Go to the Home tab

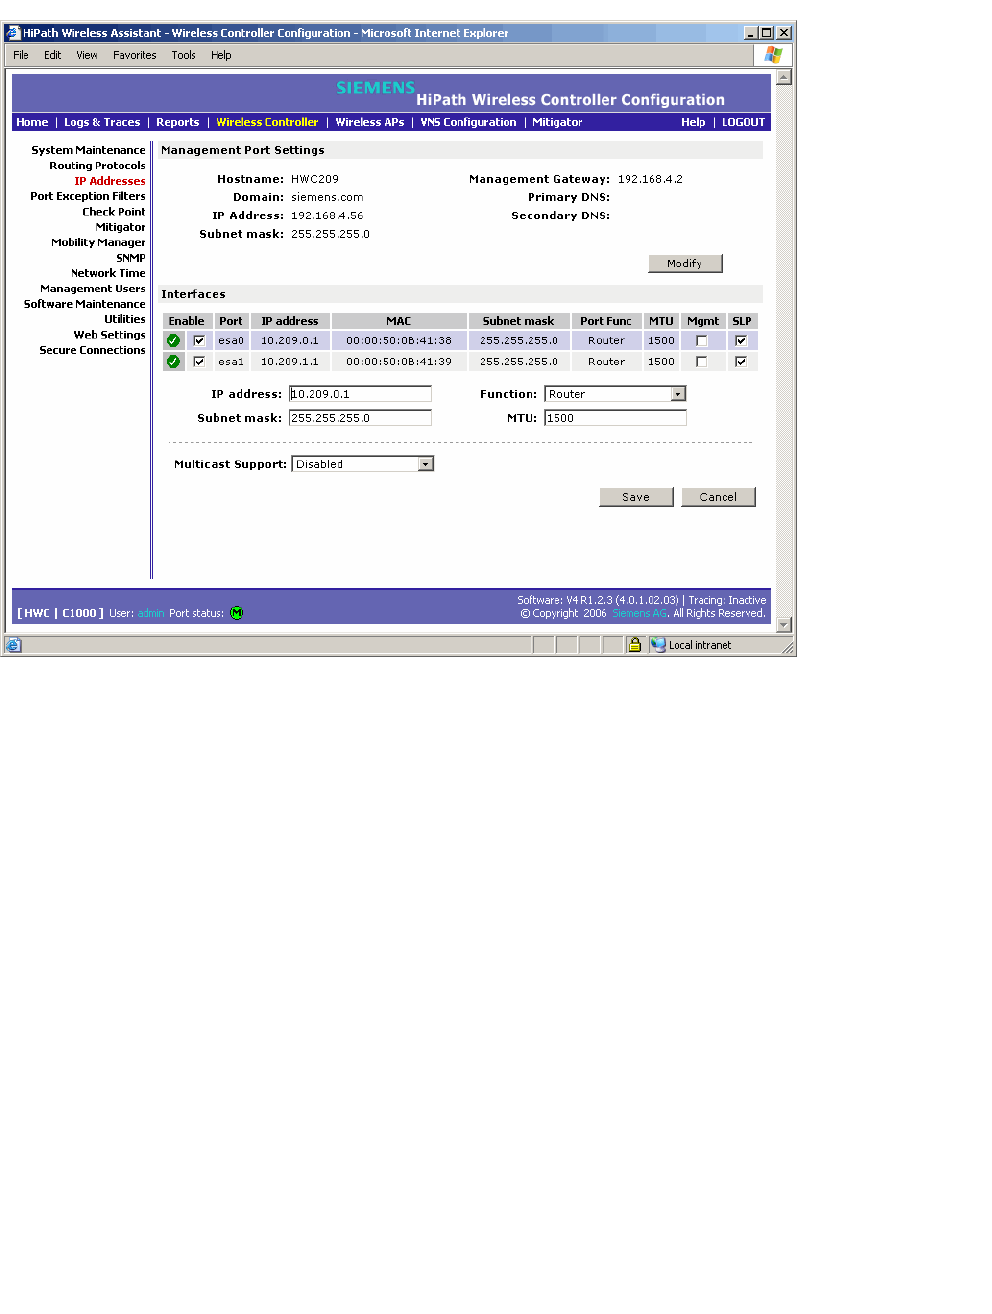coord(32,122)
